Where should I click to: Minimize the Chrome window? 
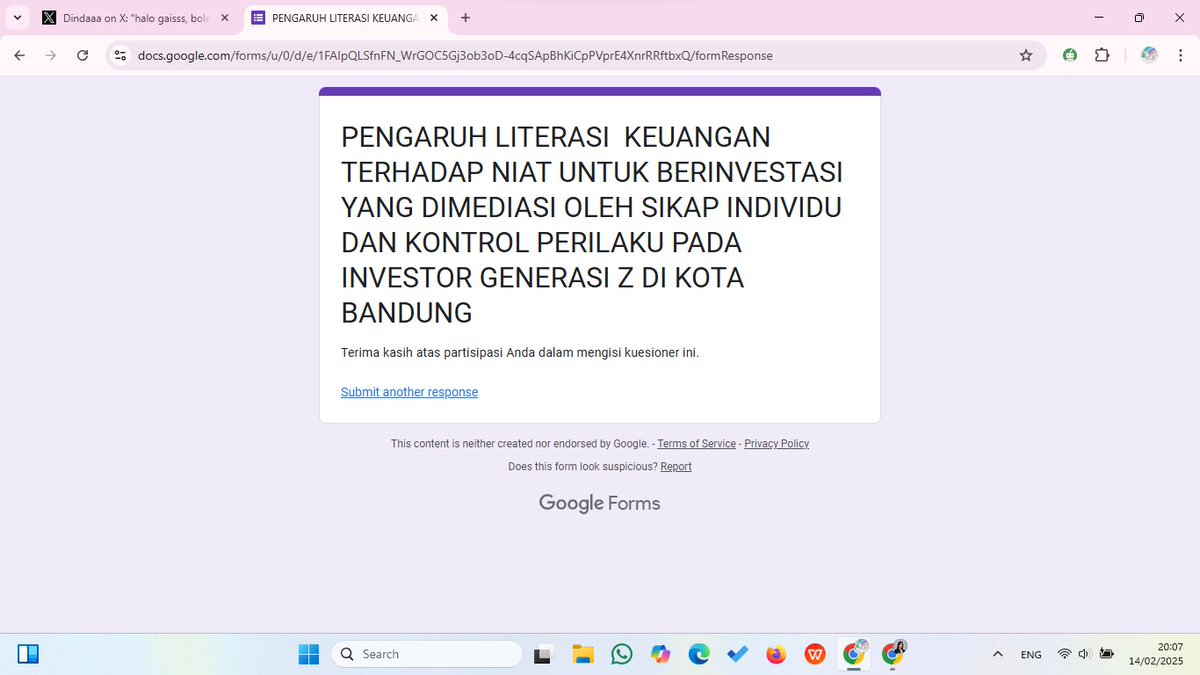(1099, 18)
